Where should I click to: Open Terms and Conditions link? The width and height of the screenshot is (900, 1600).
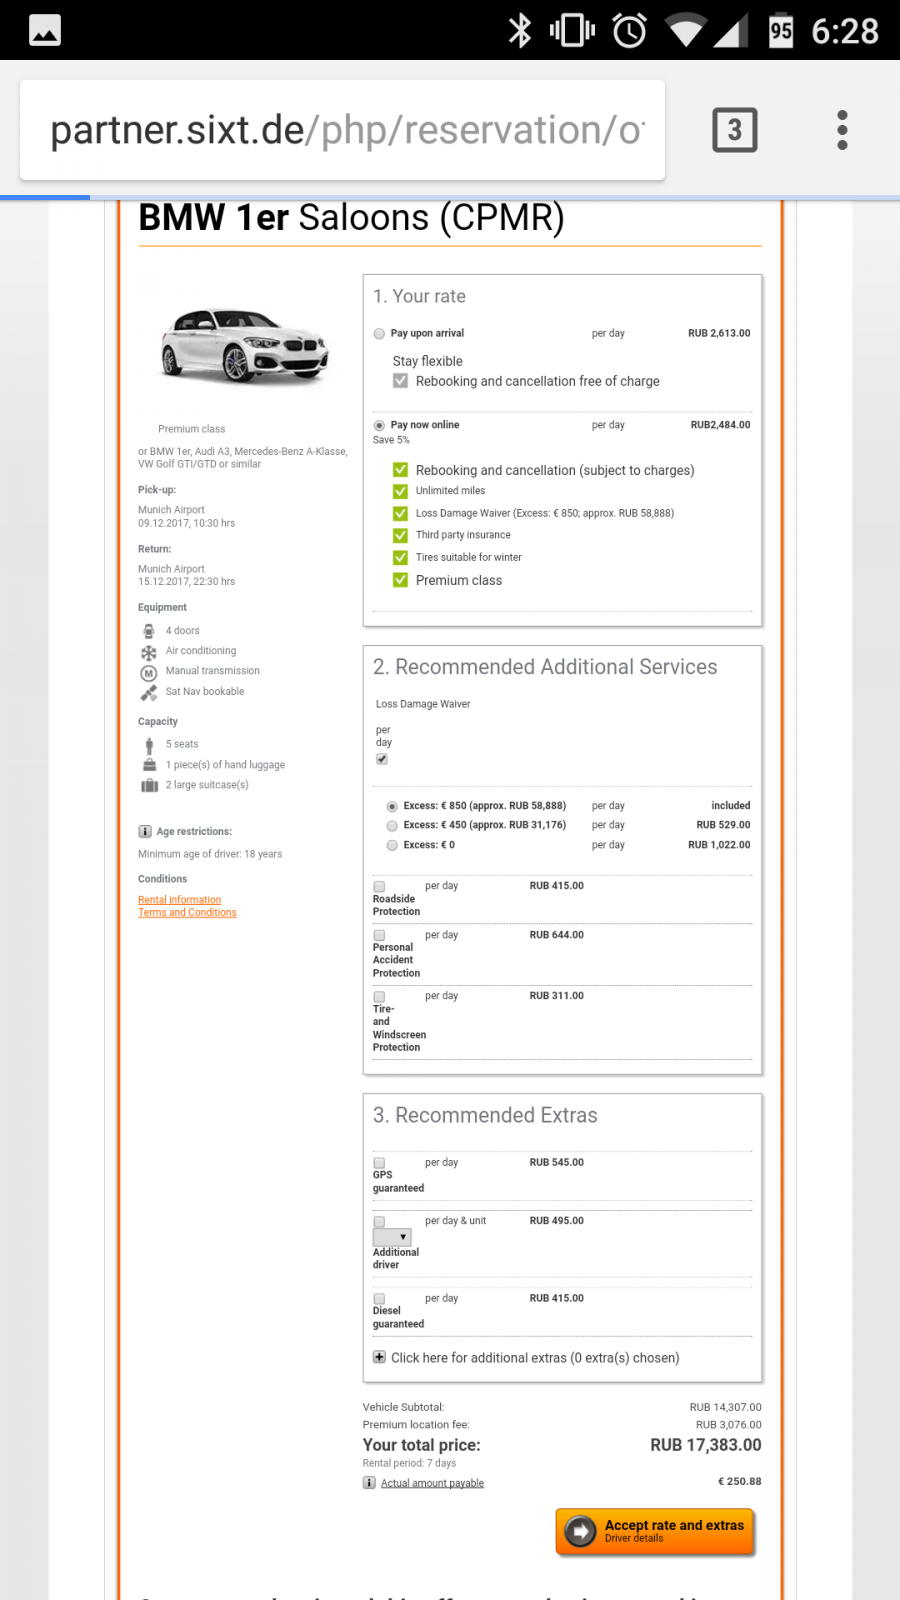(x=187, y=912)
